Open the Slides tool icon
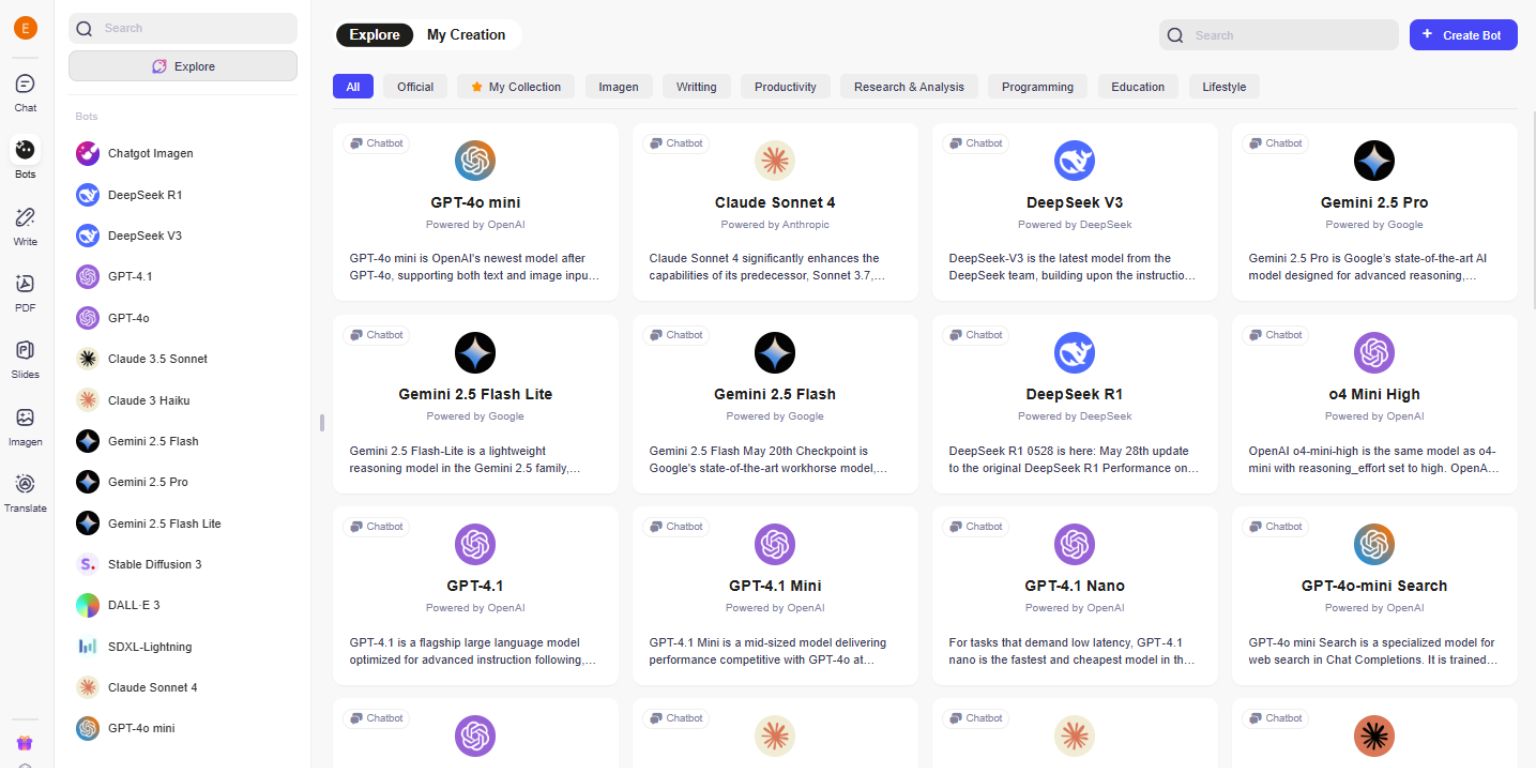 pyautogui.click(x=25, y=350)
